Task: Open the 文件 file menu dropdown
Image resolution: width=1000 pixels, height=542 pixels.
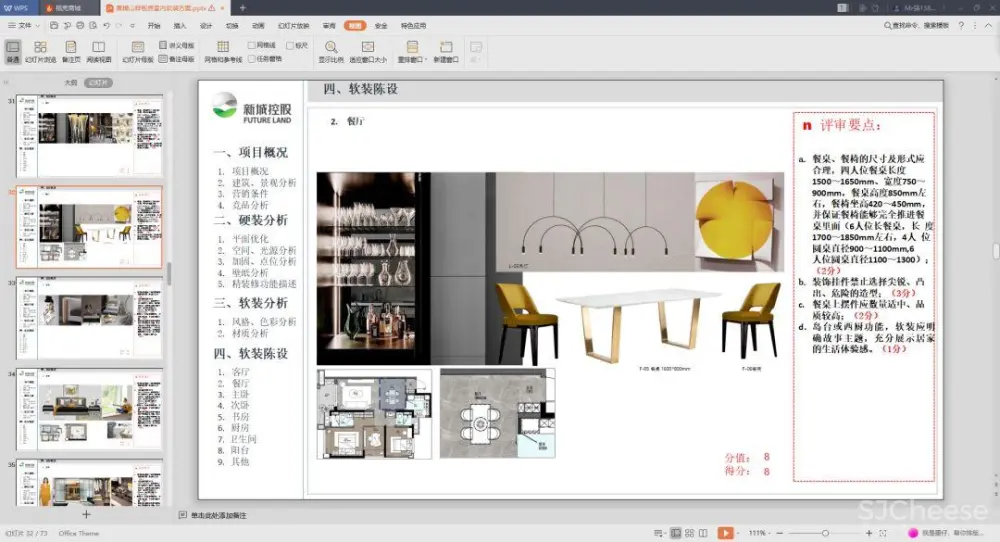Action: point(22,25)
